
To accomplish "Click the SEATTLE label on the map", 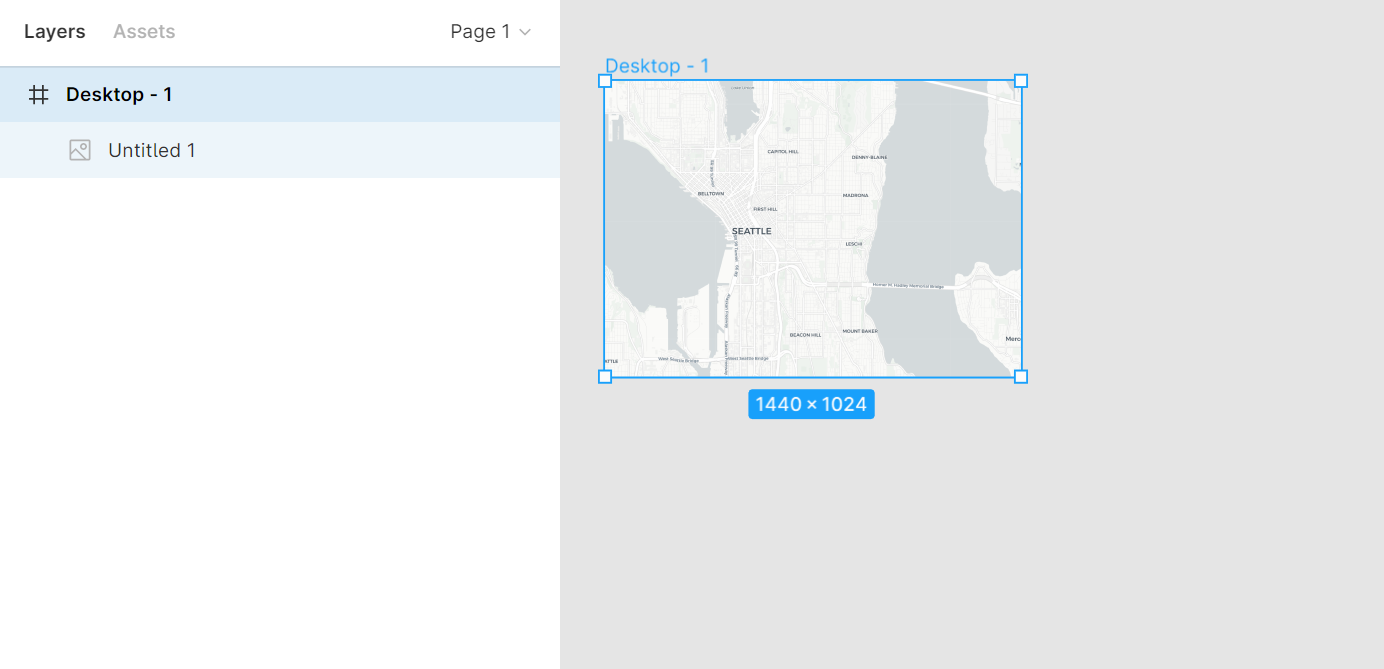I will pos(752,231).
